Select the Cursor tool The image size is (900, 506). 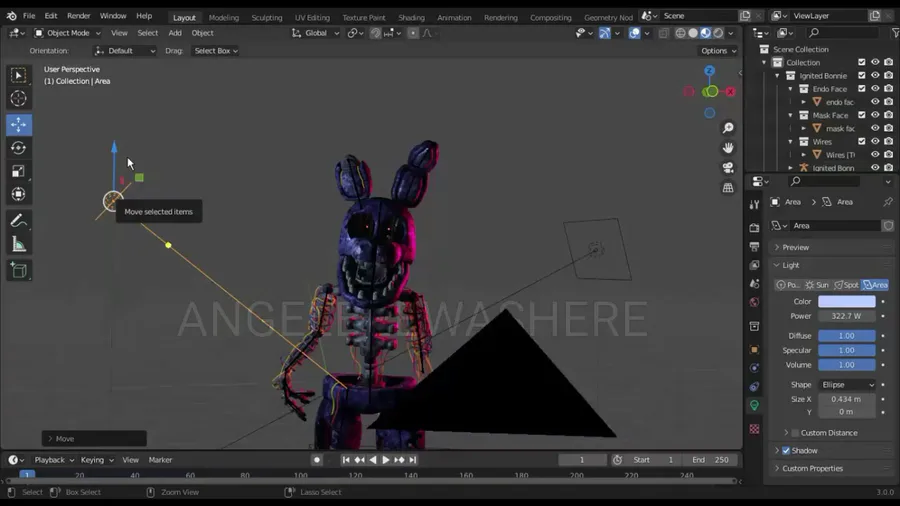pos(18,98)
